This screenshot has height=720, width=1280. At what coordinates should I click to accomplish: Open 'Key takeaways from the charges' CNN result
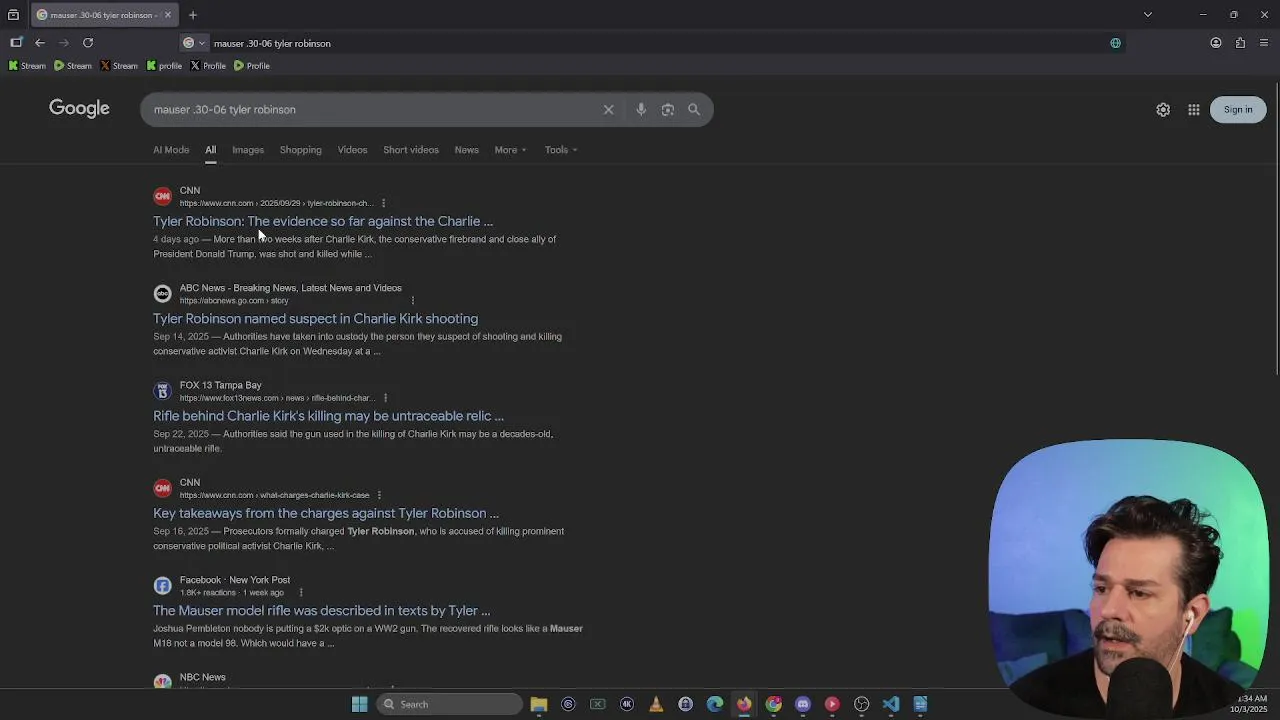[x=326, y=513]
